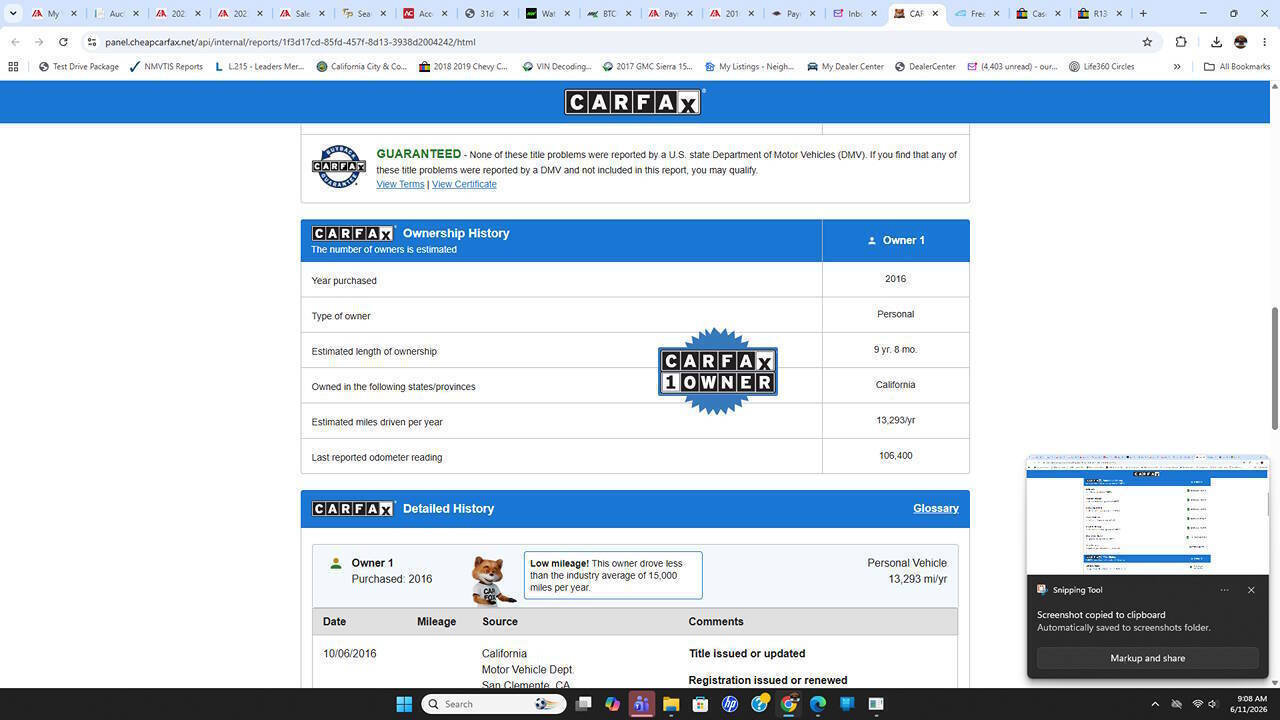Click the CARFAX logo in the header
1280x720 pixels.
[635, 102]
